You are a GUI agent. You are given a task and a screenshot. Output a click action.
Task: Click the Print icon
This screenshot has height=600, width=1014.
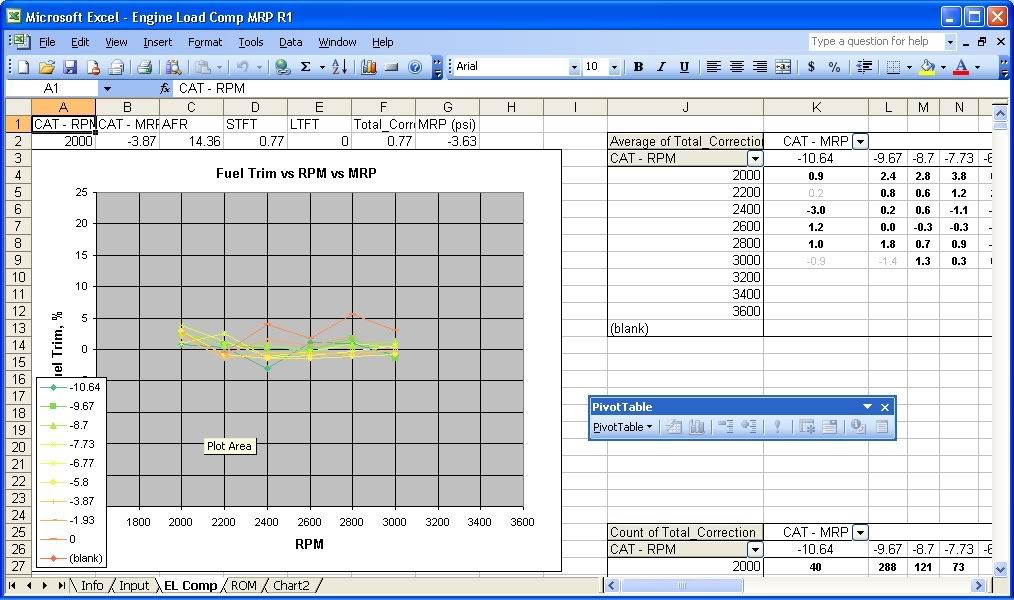[x=144, y=67]
